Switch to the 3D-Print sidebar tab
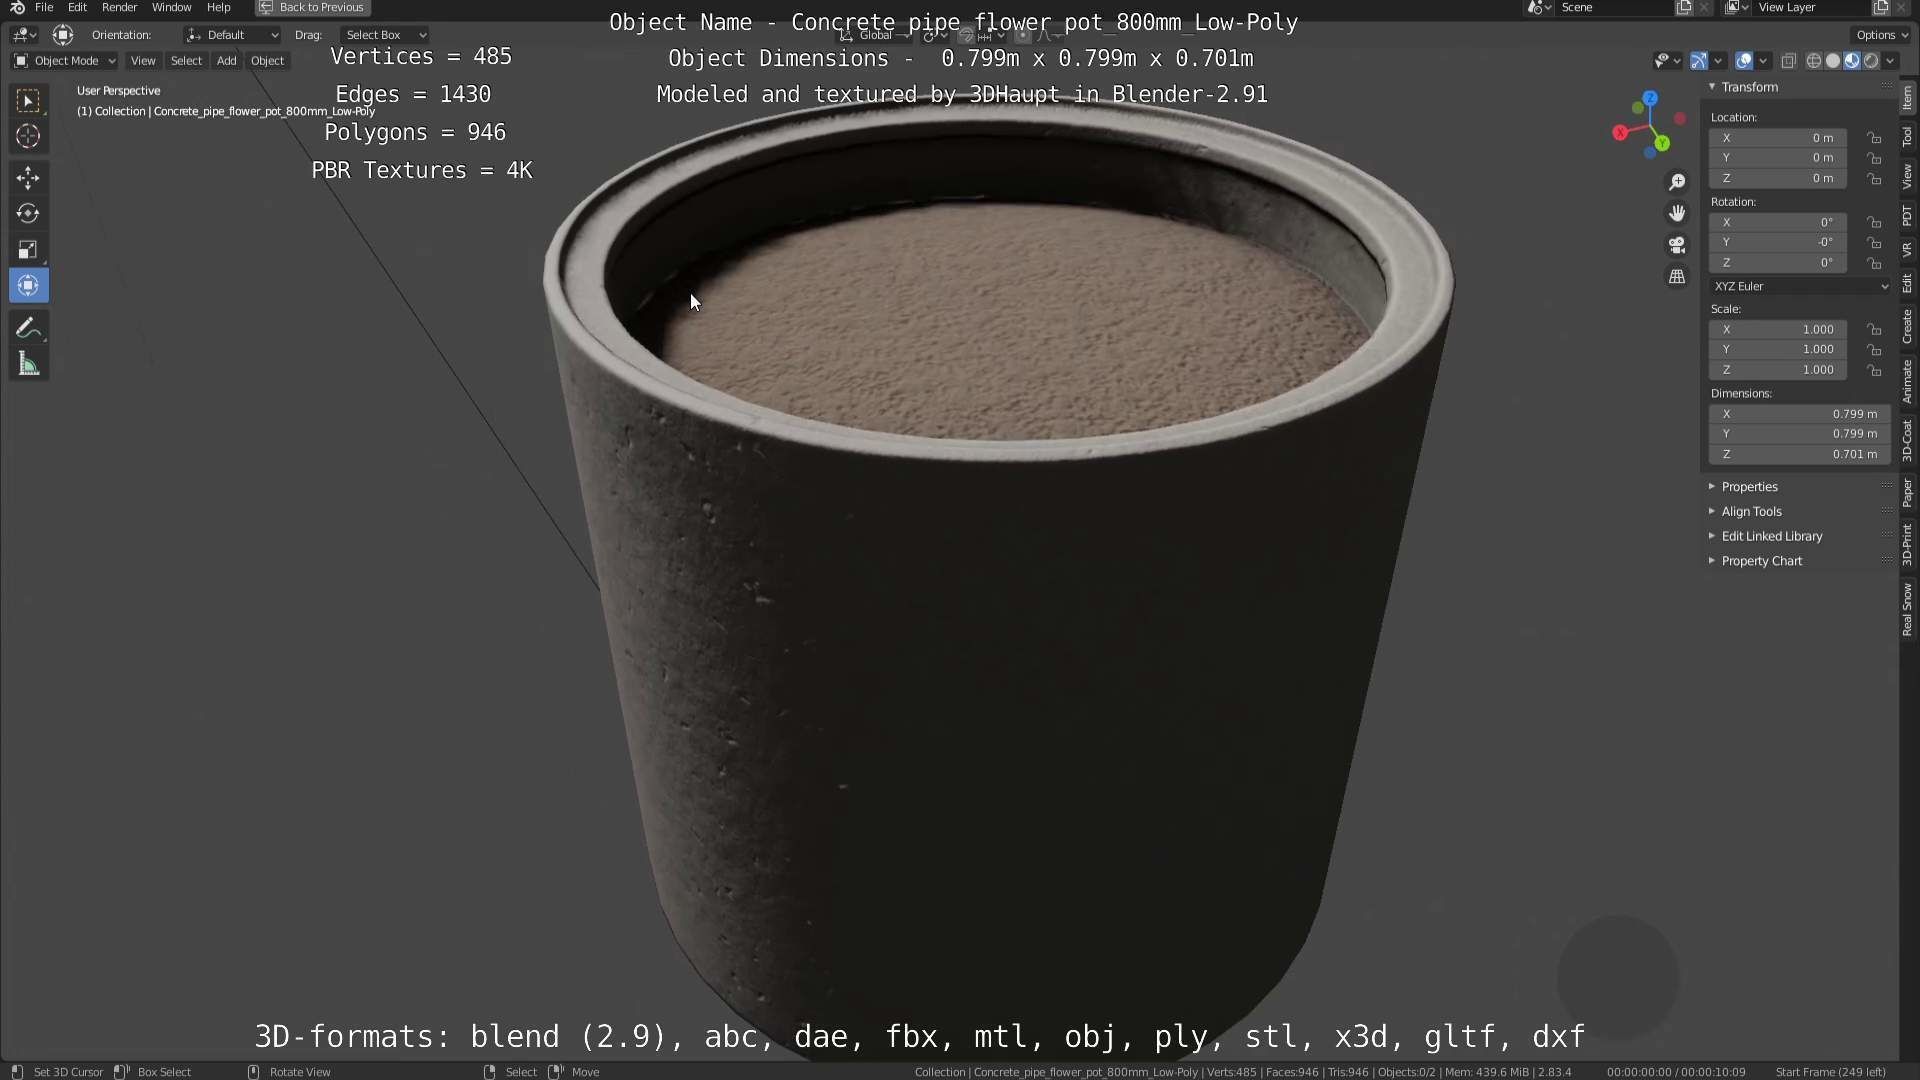 coord(1907,544)
